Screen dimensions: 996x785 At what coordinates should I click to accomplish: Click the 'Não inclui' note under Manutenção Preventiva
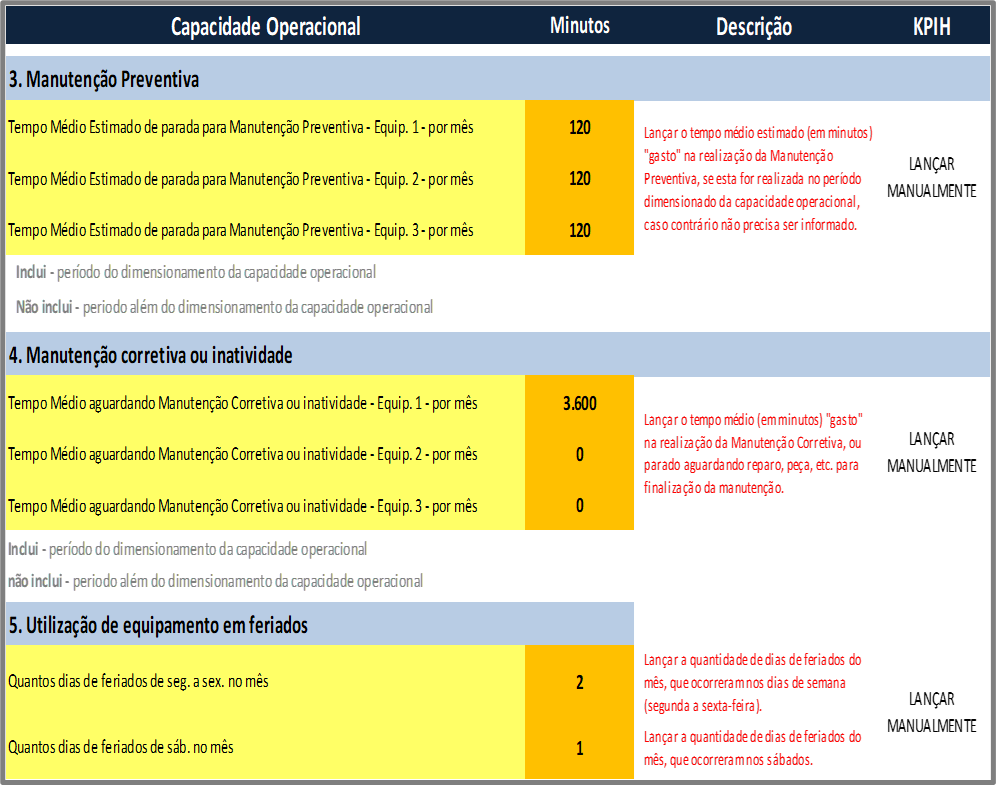click(224, 307)
